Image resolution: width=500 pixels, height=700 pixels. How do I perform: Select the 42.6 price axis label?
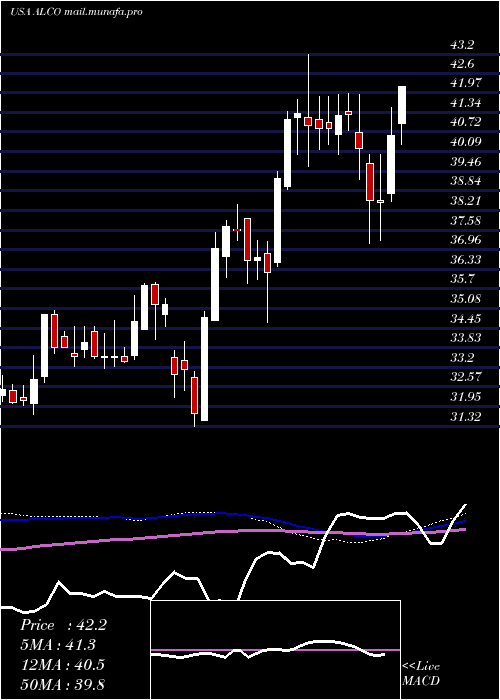point(462,64)
